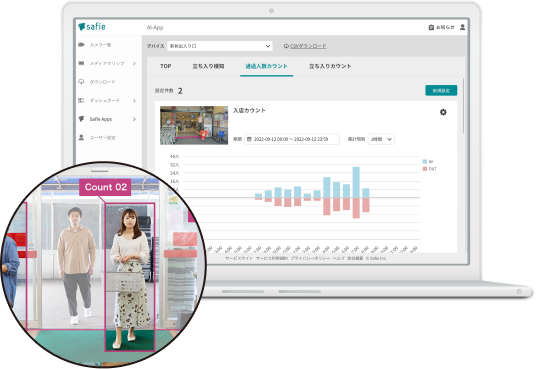The width and height of the screenshot is (536, 369).
Task: Open the dashboard sidebar icon
Action: (x=81, y=100)
